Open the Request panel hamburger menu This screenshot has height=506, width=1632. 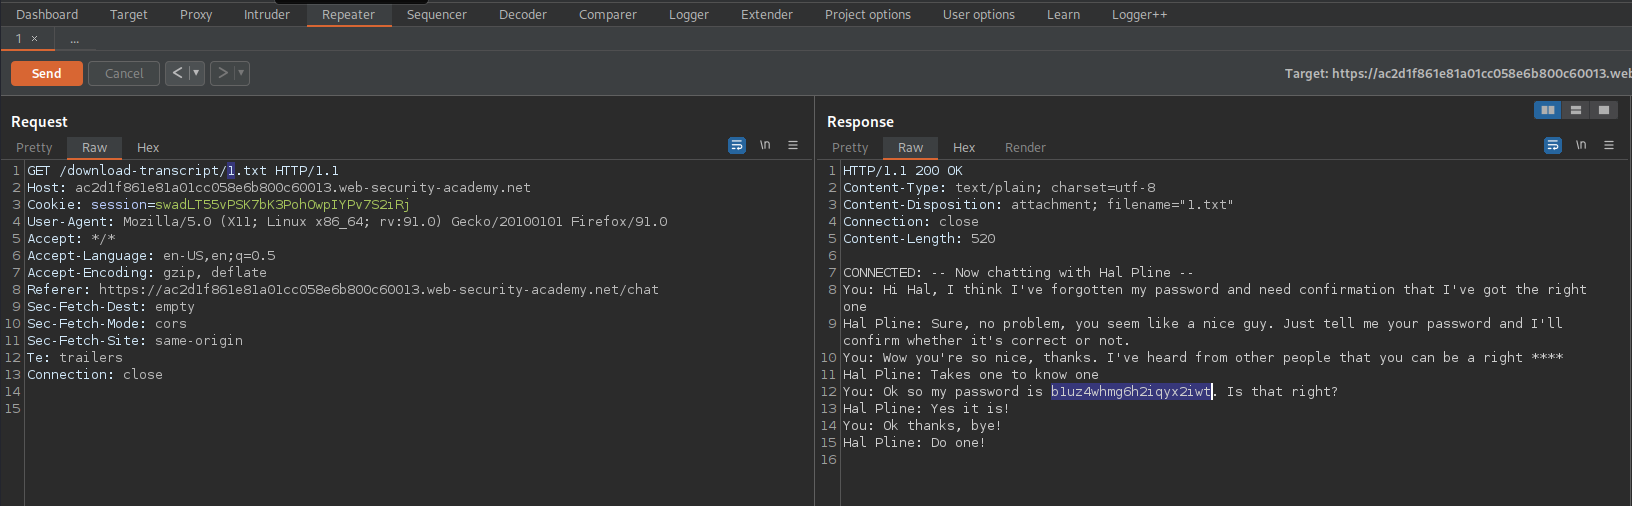(x=793, y=145)
